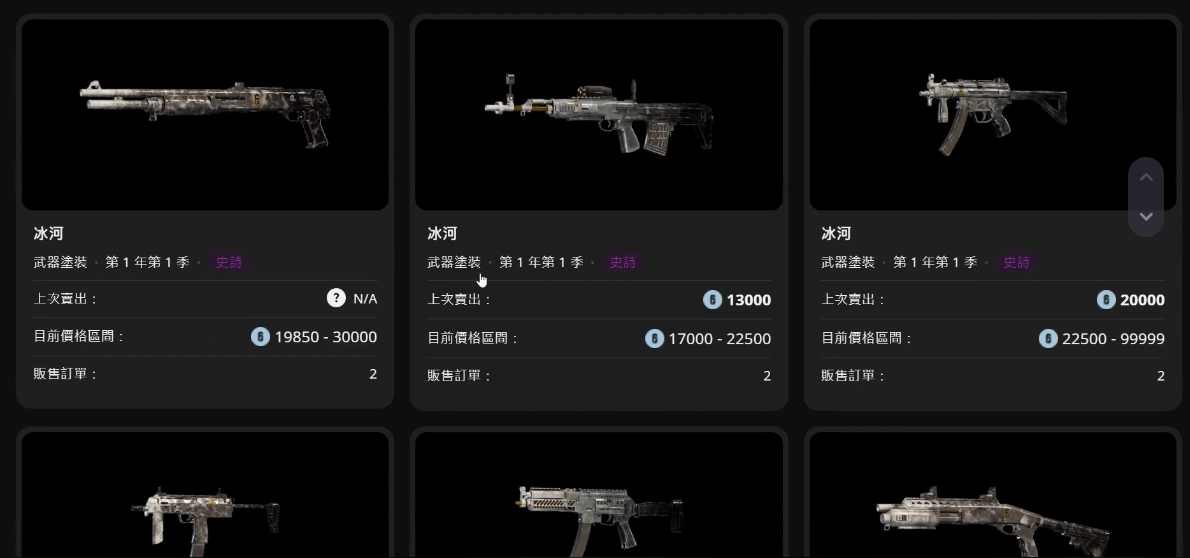Viewport: 1190px width, 558px height.
Task: Select the Bizon SMG skin thumbnail in second row
Action: click(x=599, y=495)
